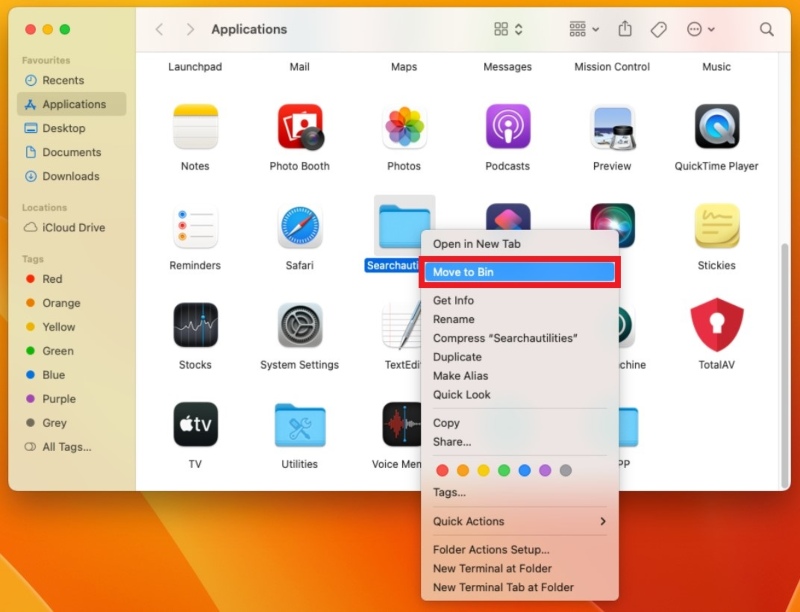This screenshot has height=612, width=800.
Task: Open Tags… from context menu
Action: (519, 492)
